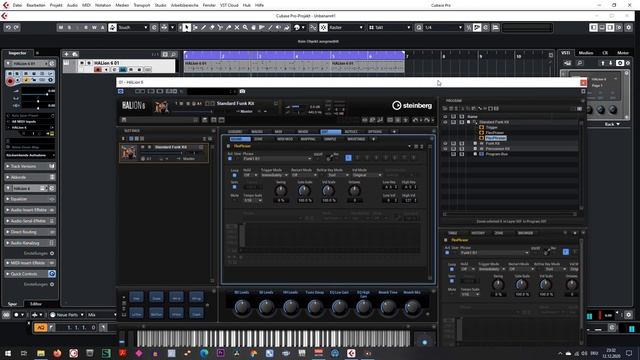This screenshot has width=640, height=360.
Task: Select the Object Selection arrow tool
Action: [x=187, y=27]
